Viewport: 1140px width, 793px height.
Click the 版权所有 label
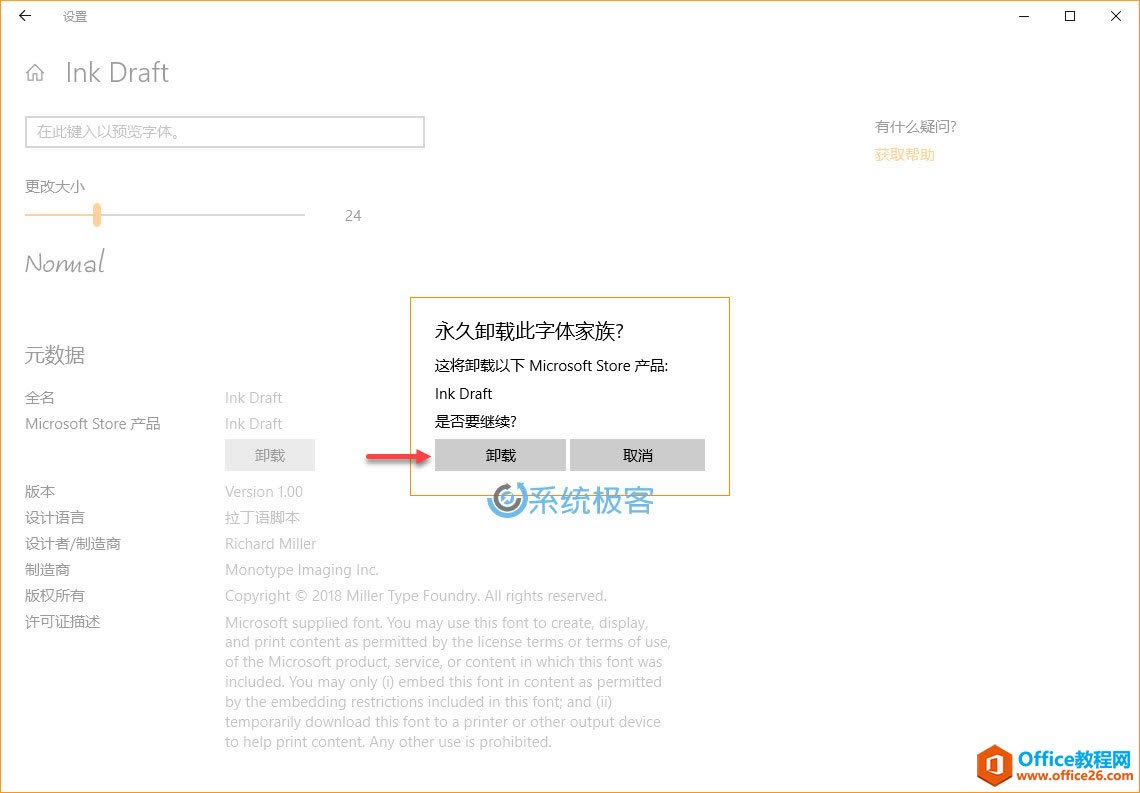[55, 596]
